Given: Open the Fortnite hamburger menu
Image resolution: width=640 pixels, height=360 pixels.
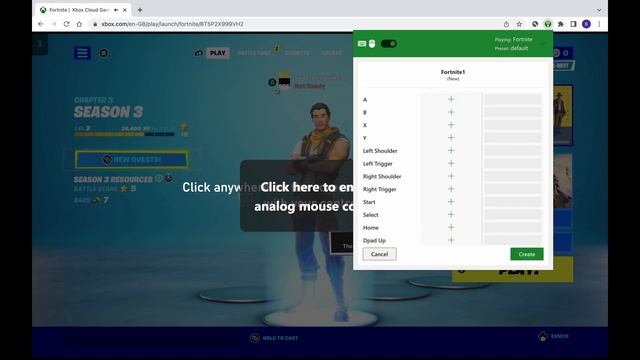Looking at the screenshot, I should 82,53.
